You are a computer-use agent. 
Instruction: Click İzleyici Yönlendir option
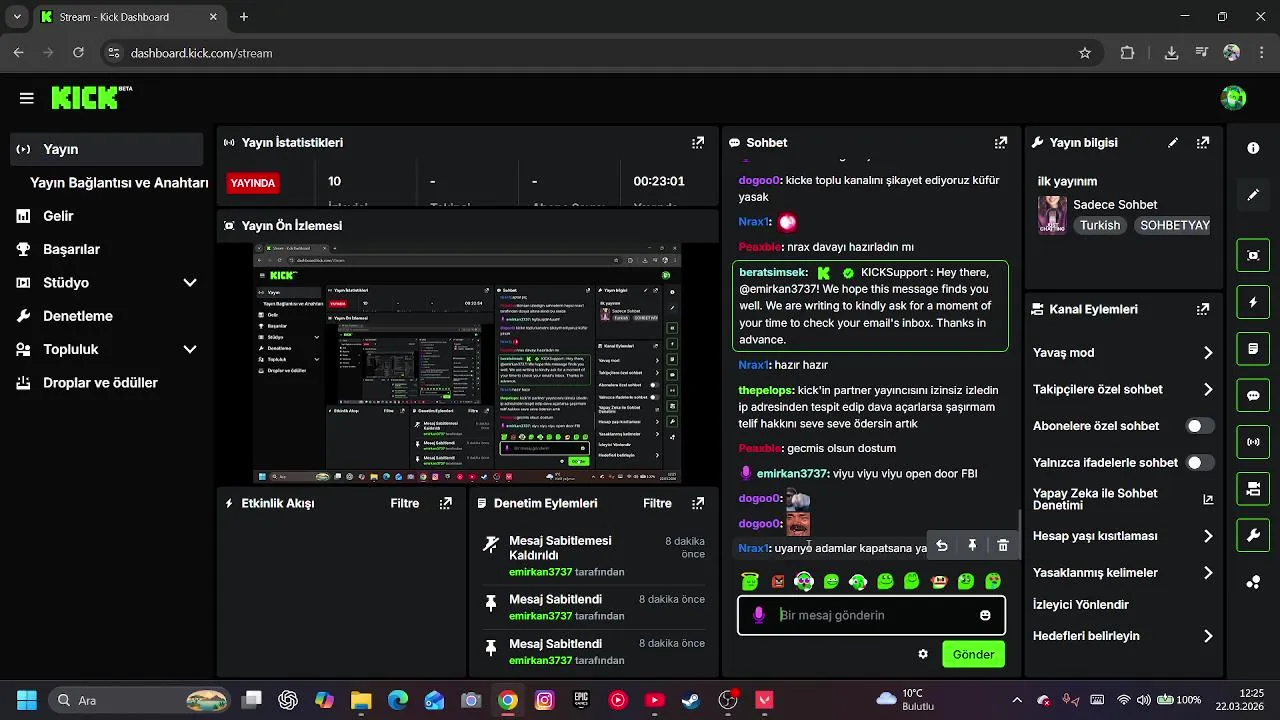1081,605
